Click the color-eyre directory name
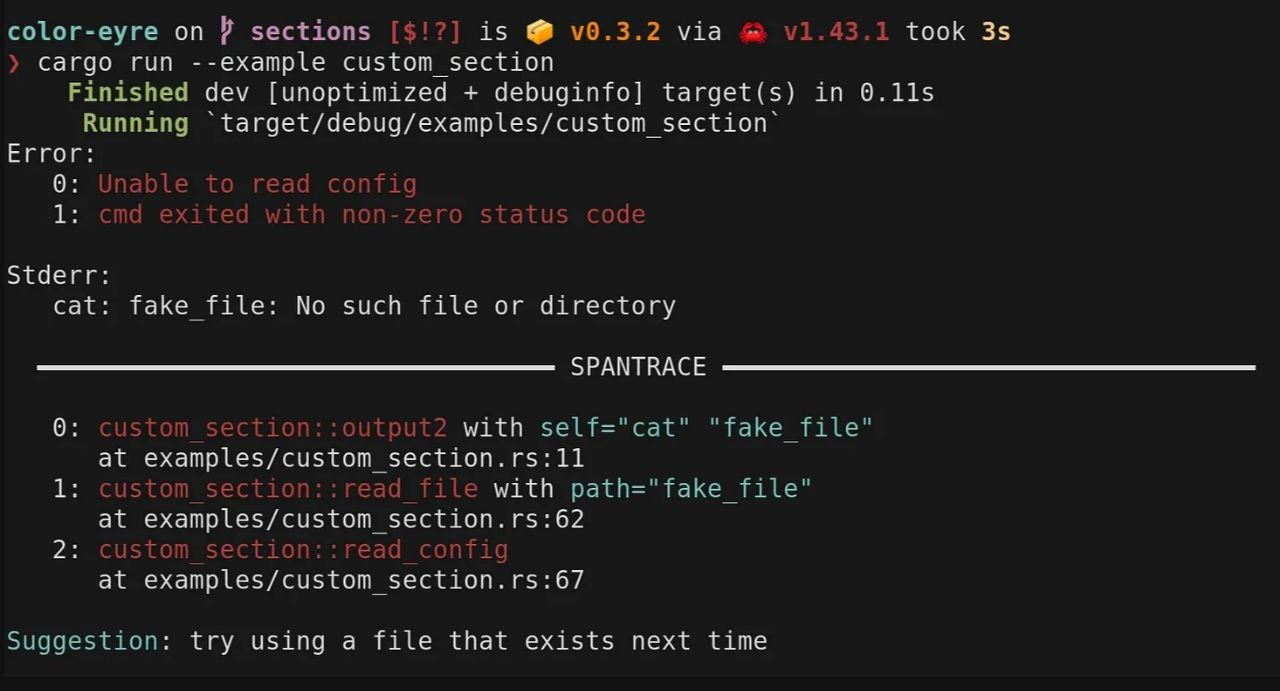 pos(82,32)
